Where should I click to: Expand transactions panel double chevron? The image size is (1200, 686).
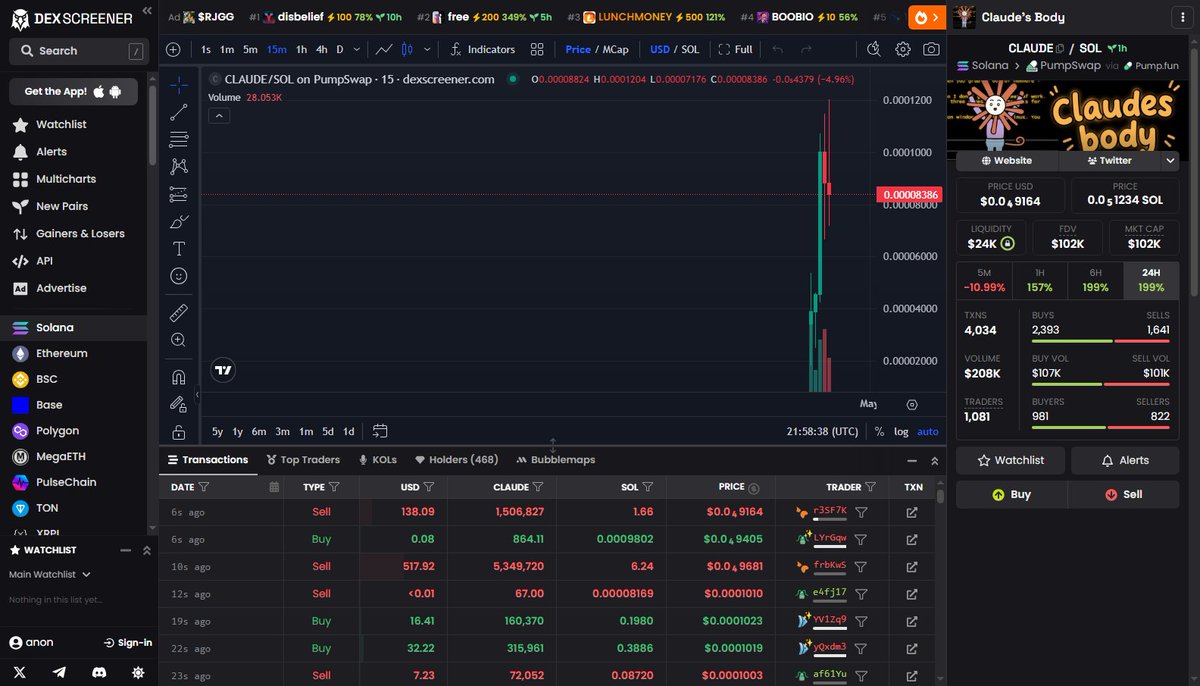pyautogui.click(x=935, y=461)
